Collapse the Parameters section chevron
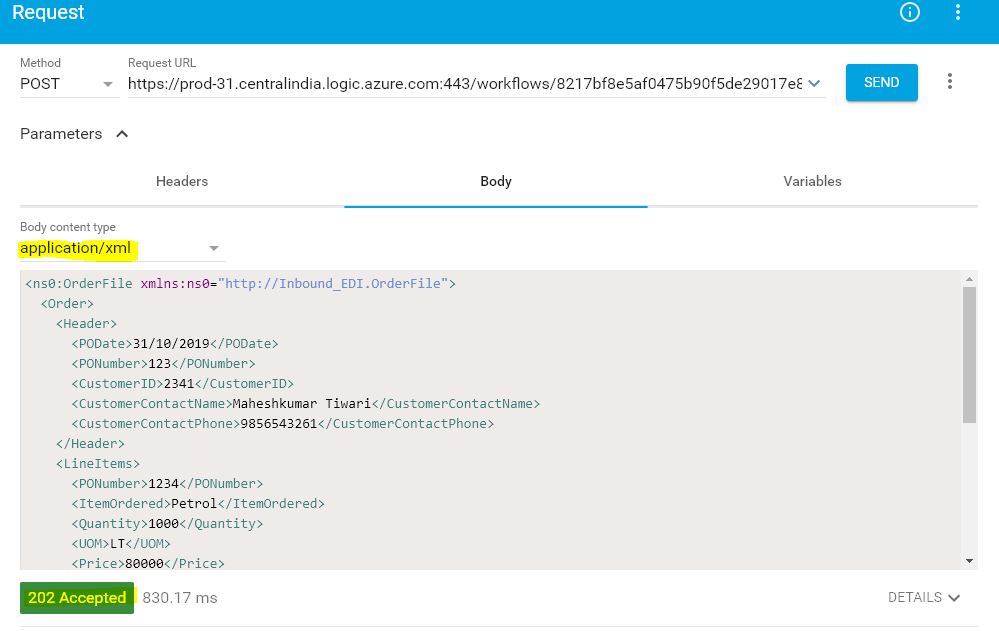999x631 pixels. click(122, 133)
